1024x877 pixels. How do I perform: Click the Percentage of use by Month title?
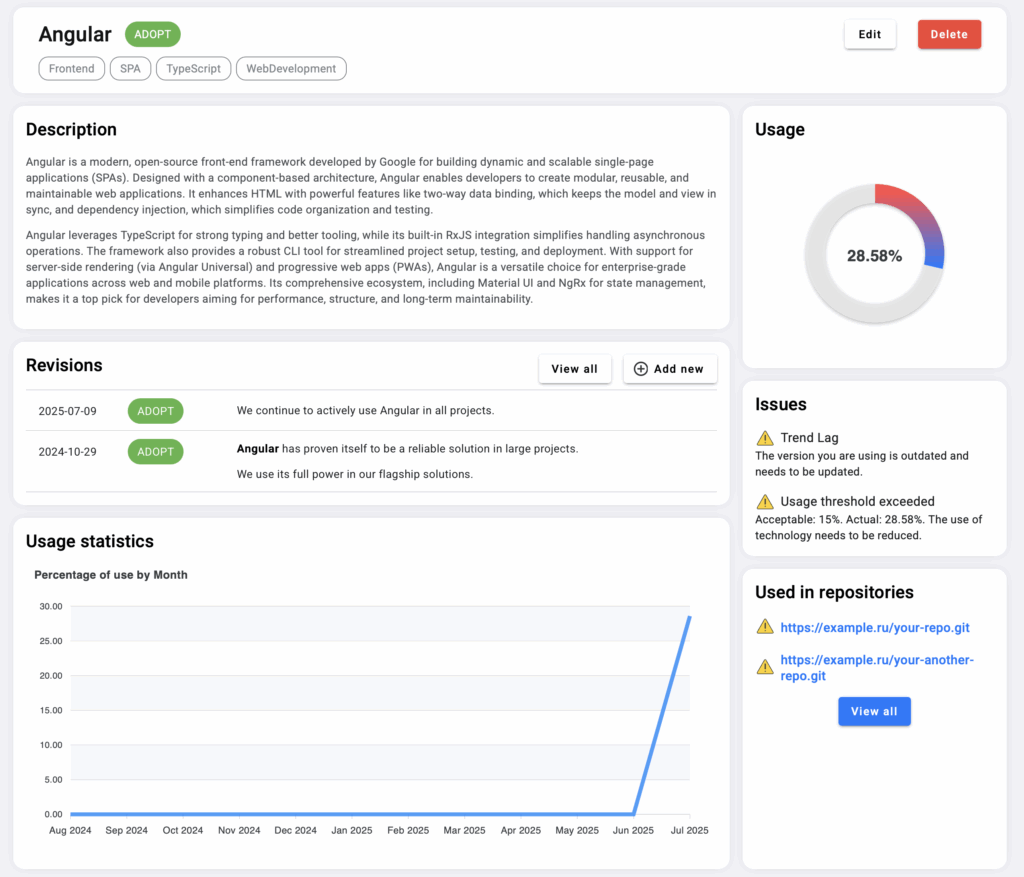[x=110, y=575]
